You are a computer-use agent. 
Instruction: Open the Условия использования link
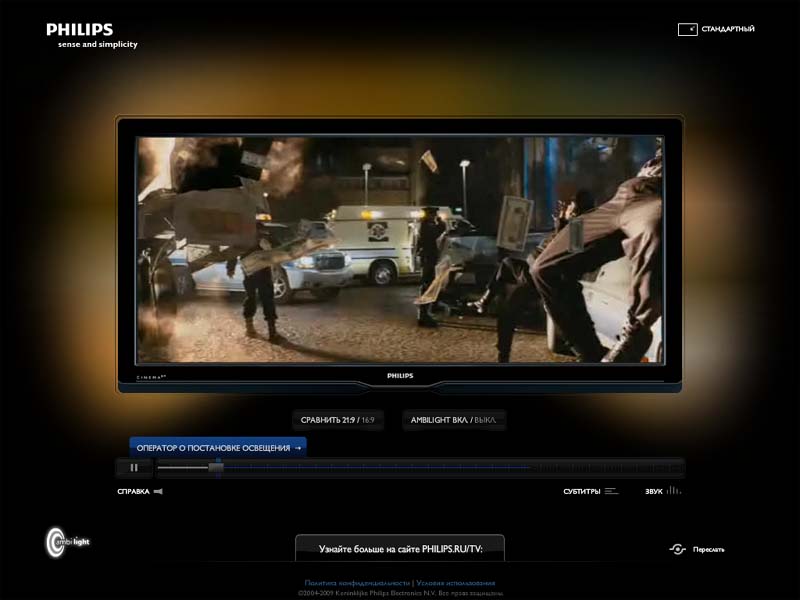[455, 583]
